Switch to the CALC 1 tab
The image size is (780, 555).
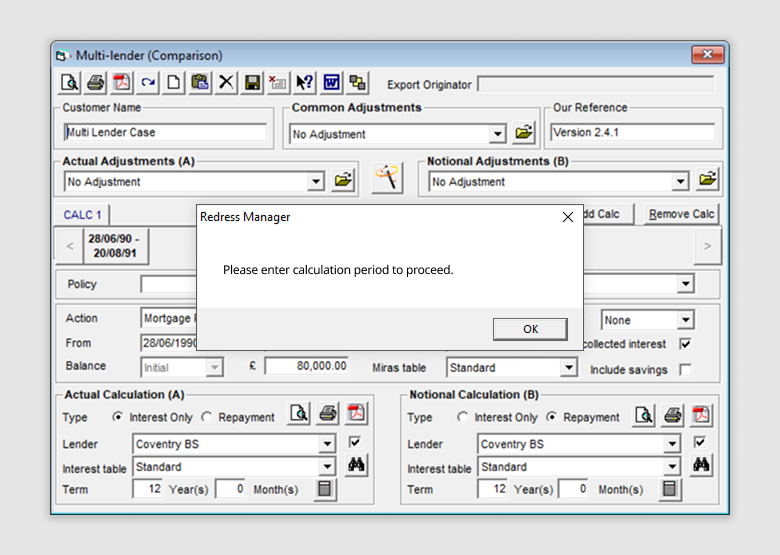(83, 215)
